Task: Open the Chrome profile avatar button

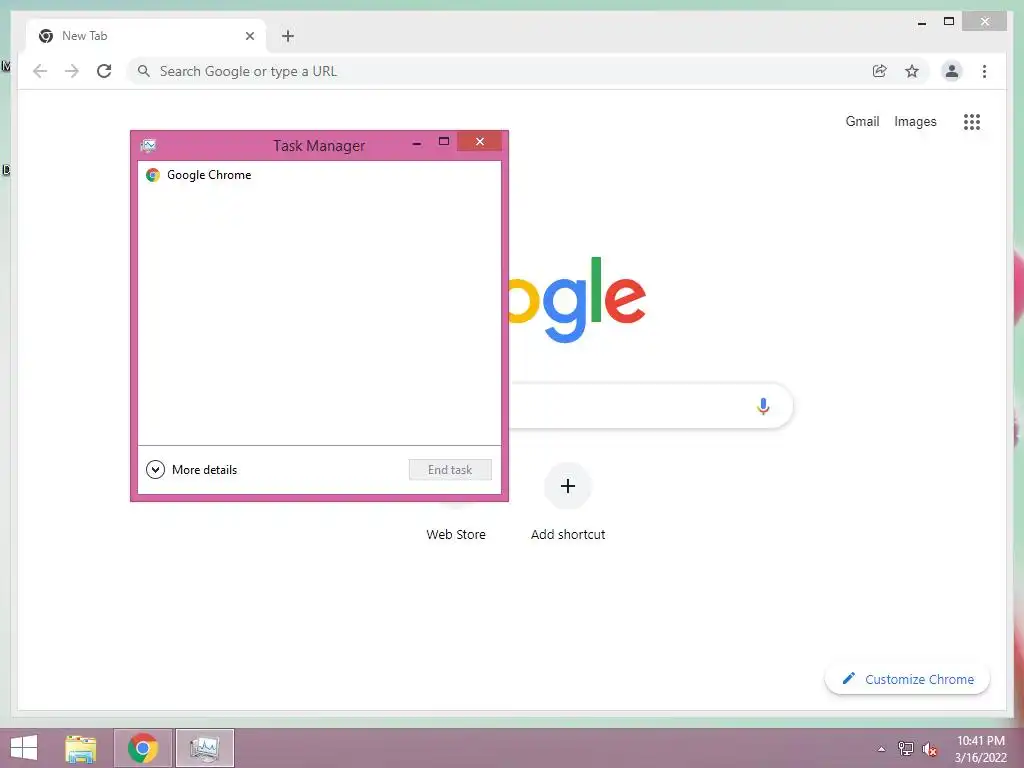Action: point(952,71)
